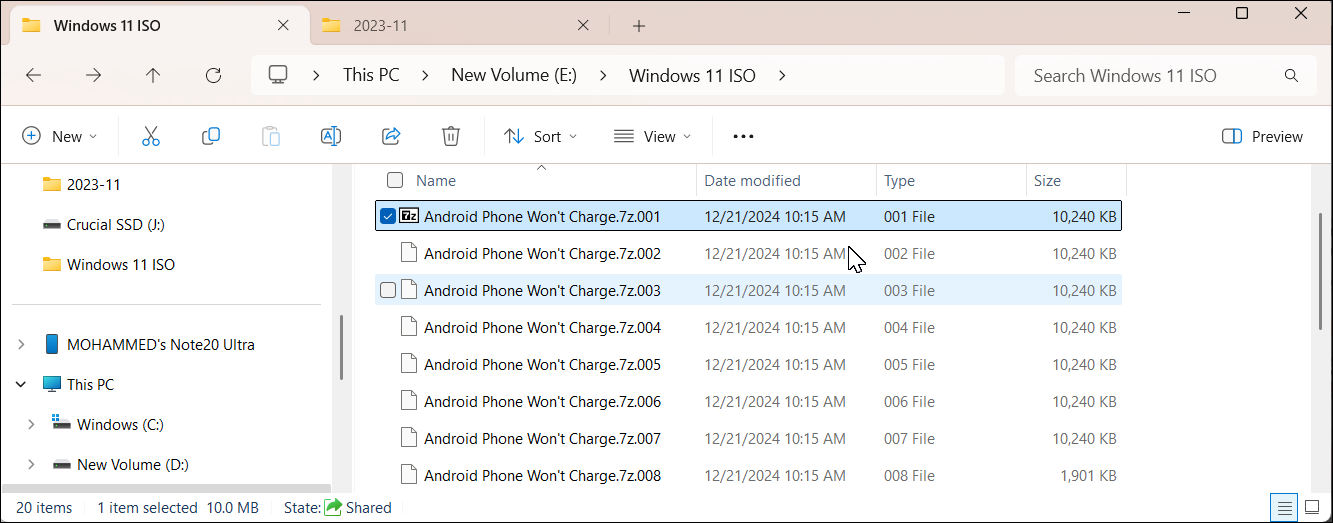Uncheck the 7z.001 file checkbox
The height and width of the screenshot is (523, 1333).
(388, 216)
